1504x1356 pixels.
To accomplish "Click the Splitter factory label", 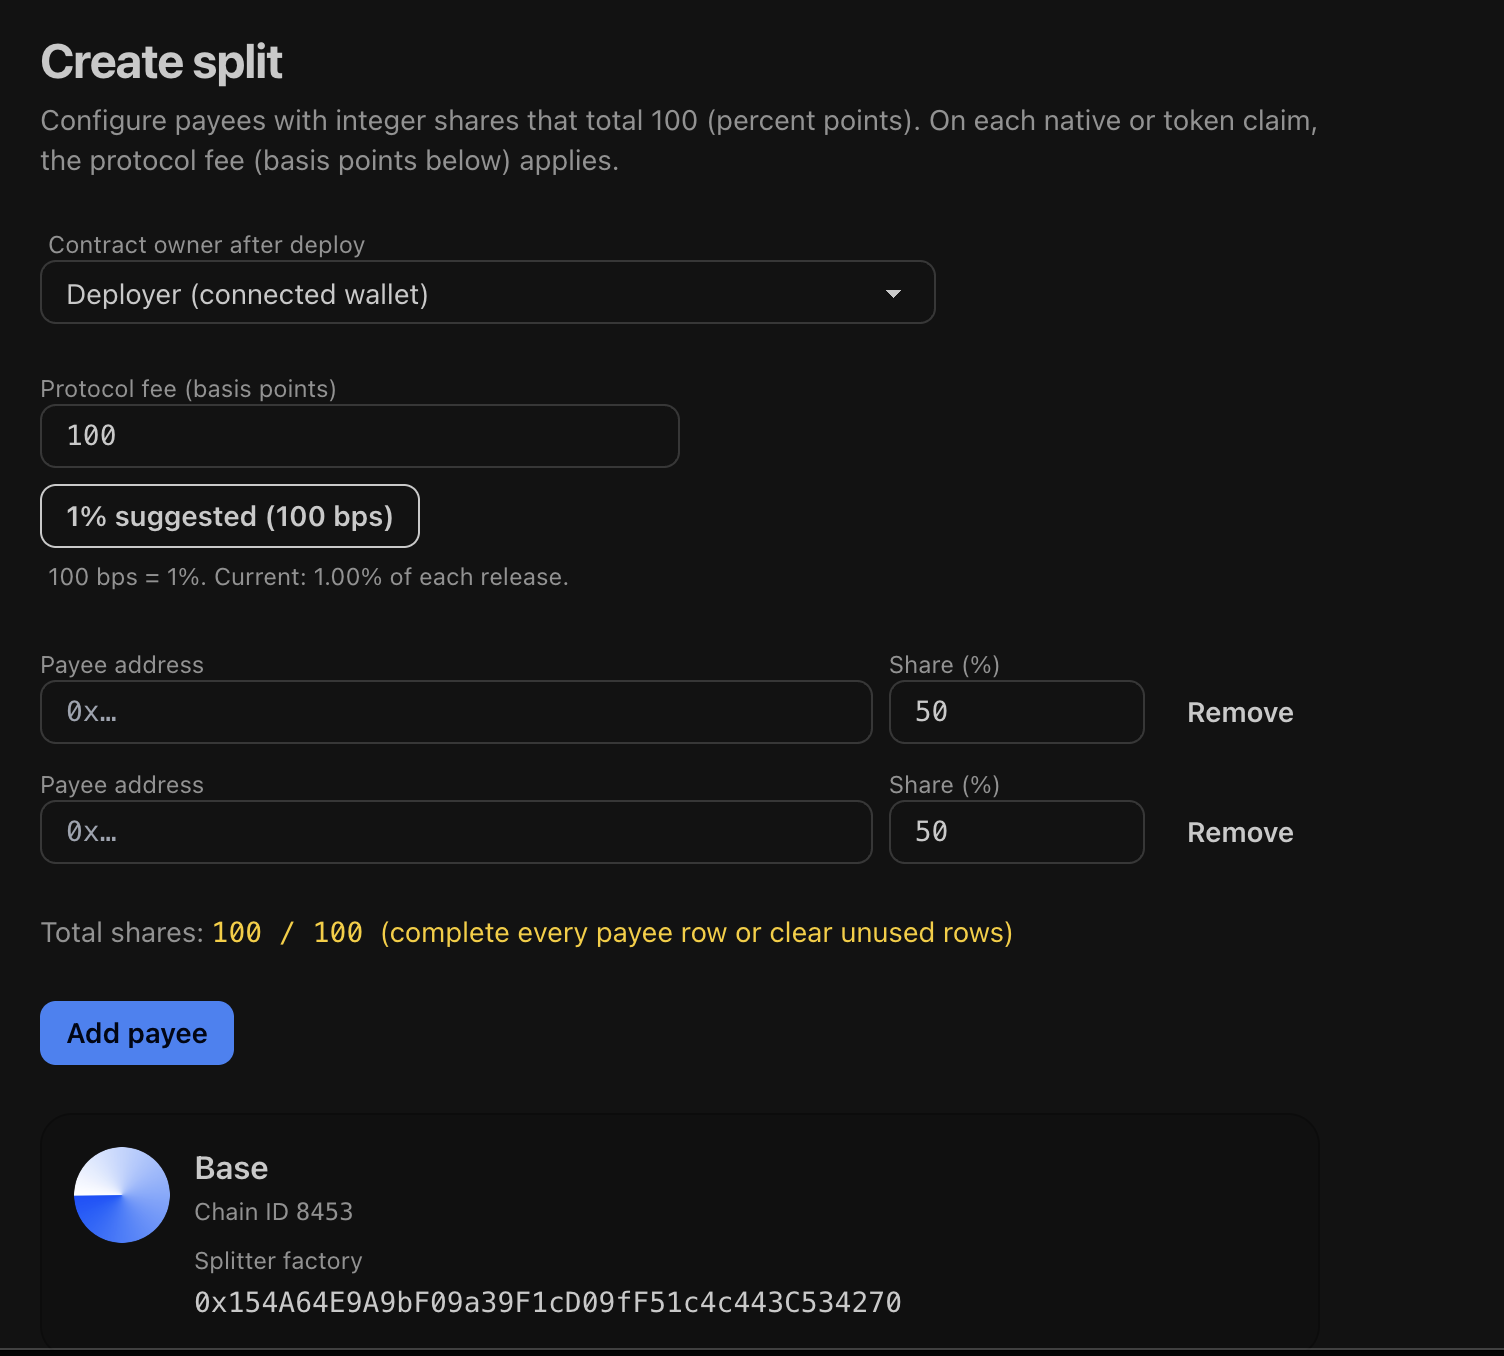I will (278, 1261).
